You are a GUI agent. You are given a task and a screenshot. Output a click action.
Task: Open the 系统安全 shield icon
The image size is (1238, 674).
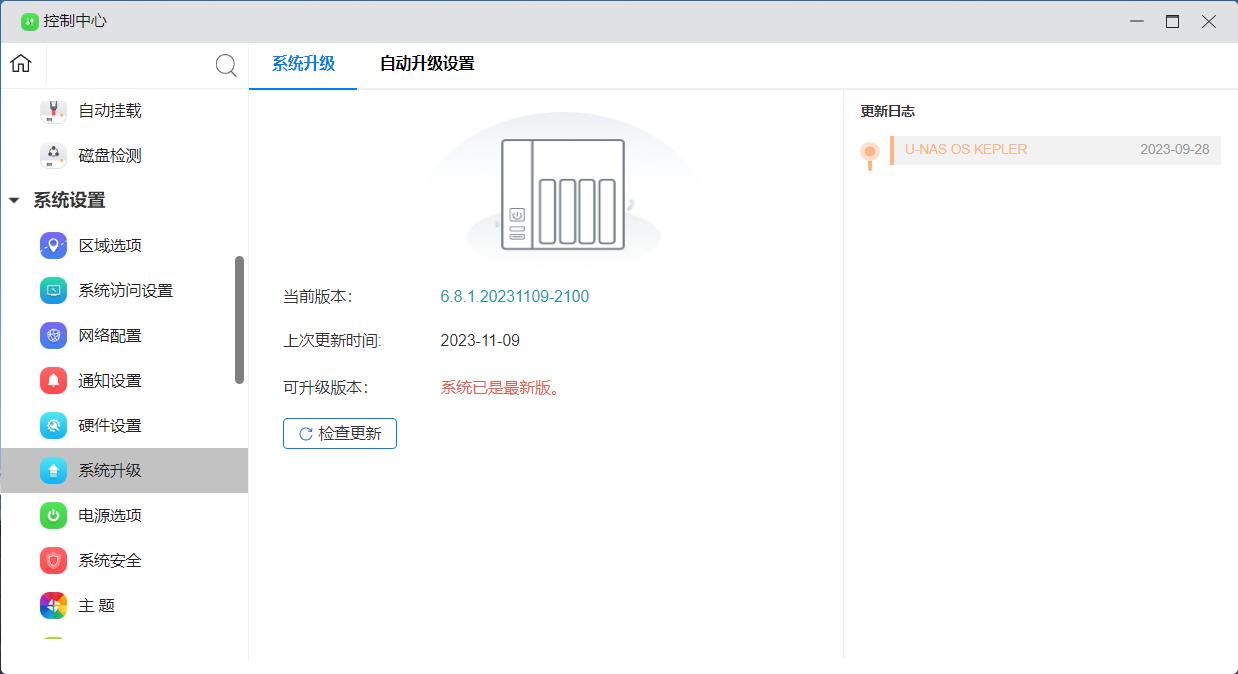(53, 561)
